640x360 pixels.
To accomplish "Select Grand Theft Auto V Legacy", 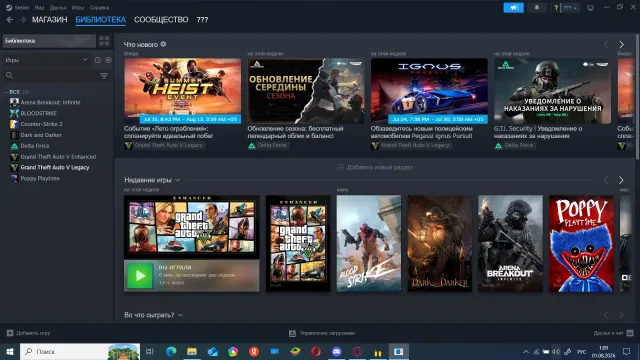I will (x=55, y=167).
